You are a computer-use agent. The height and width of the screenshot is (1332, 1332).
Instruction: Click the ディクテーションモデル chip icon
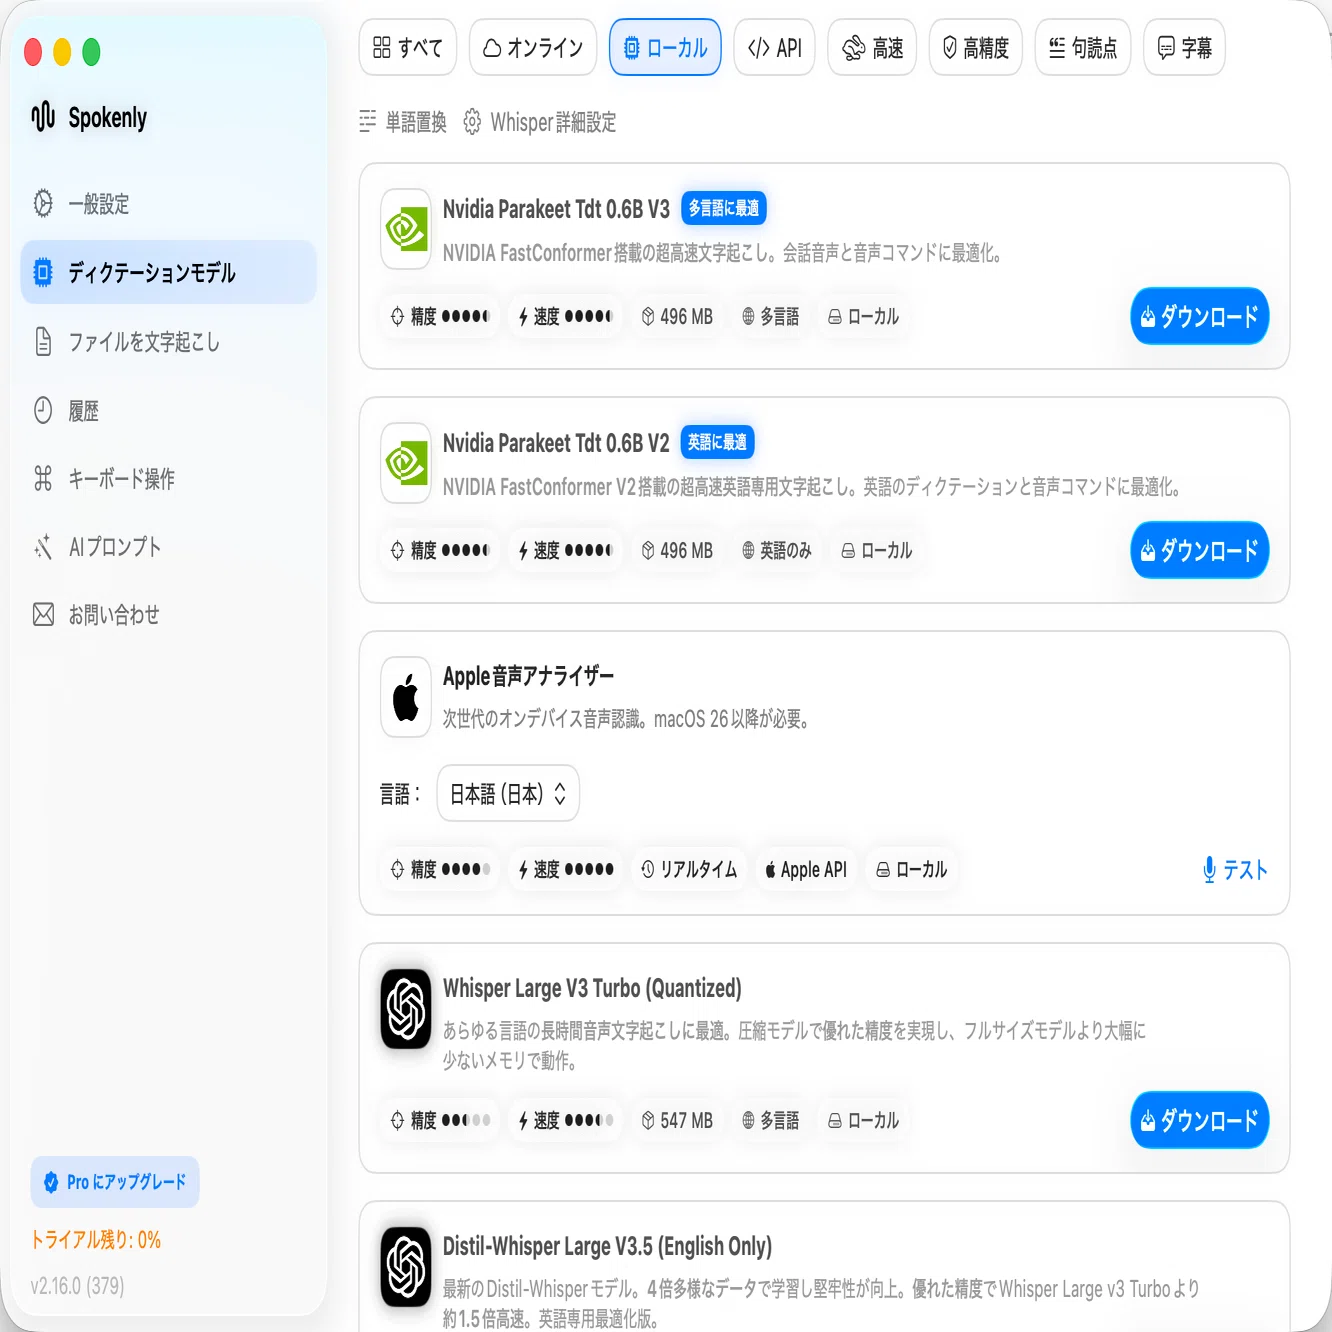(43, 272)
